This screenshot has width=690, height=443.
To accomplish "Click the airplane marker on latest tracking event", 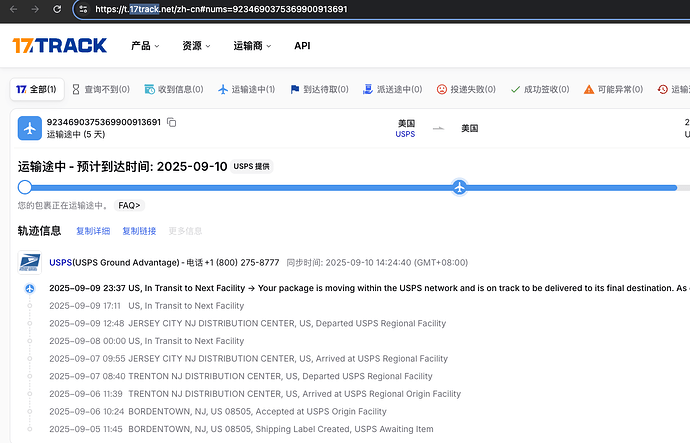I will 29,289.
